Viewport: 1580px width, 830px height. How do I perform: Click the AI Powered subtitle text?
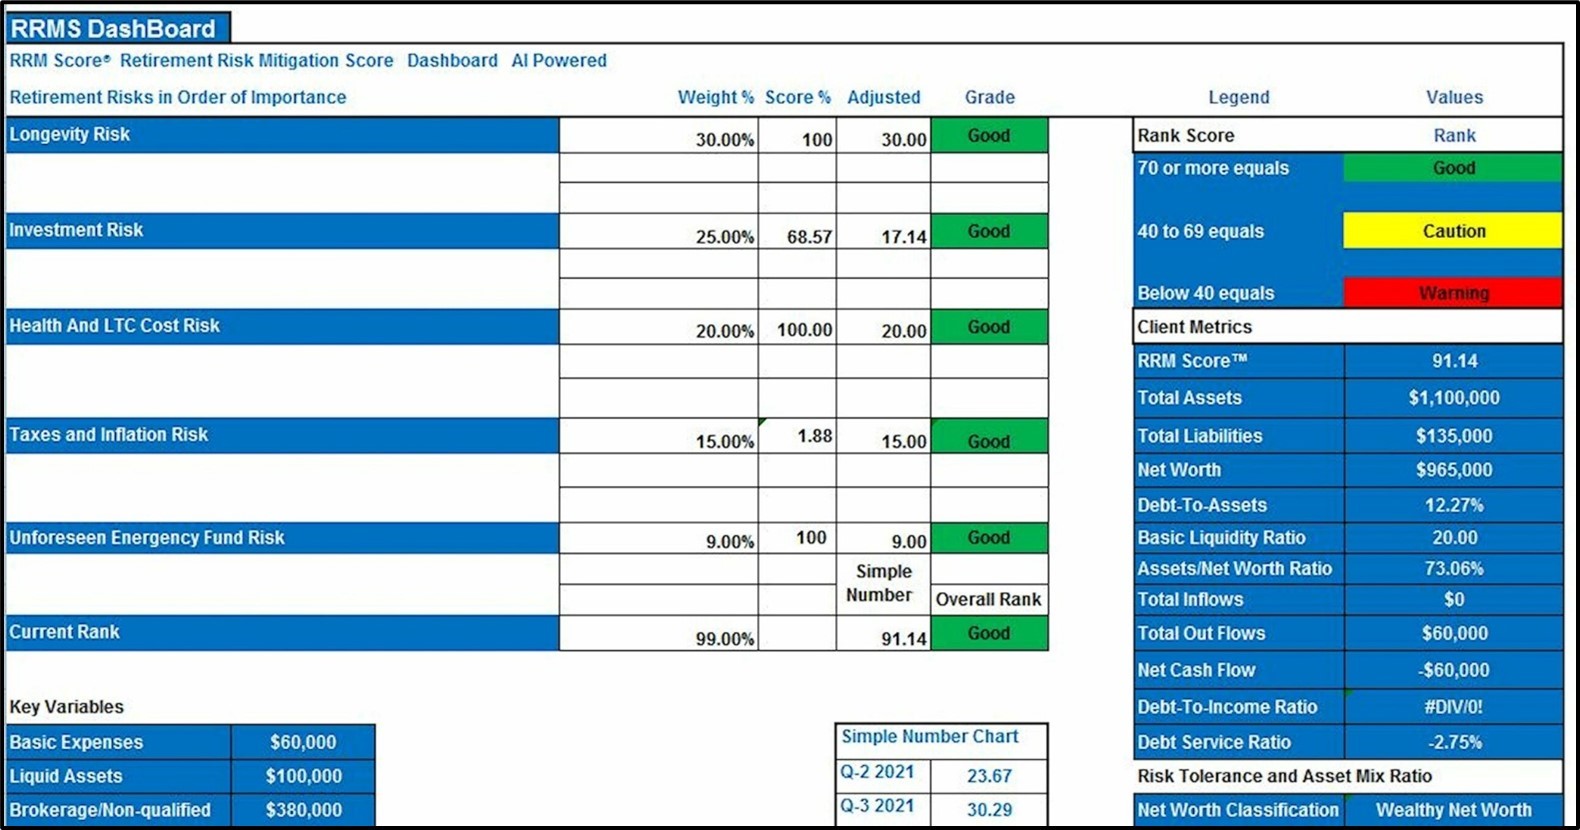point(559,61)
